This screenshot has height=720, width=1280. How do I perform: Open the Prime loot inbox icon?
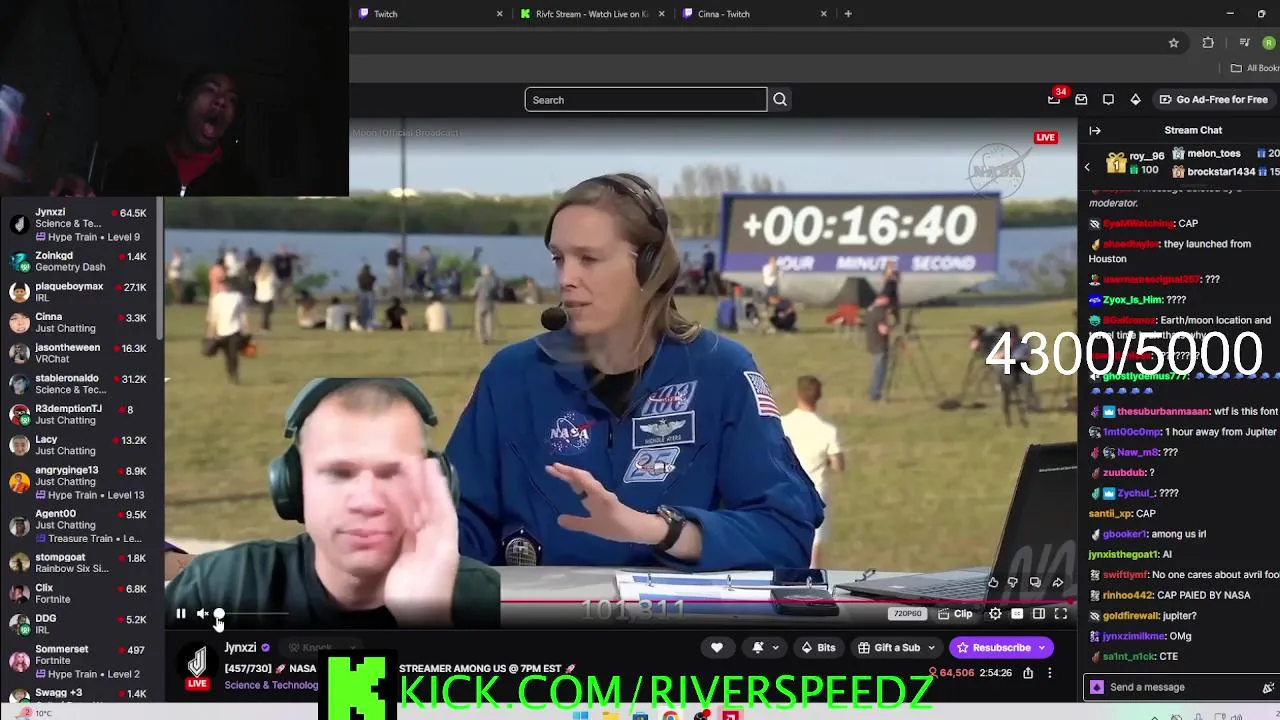(1081, 100)
